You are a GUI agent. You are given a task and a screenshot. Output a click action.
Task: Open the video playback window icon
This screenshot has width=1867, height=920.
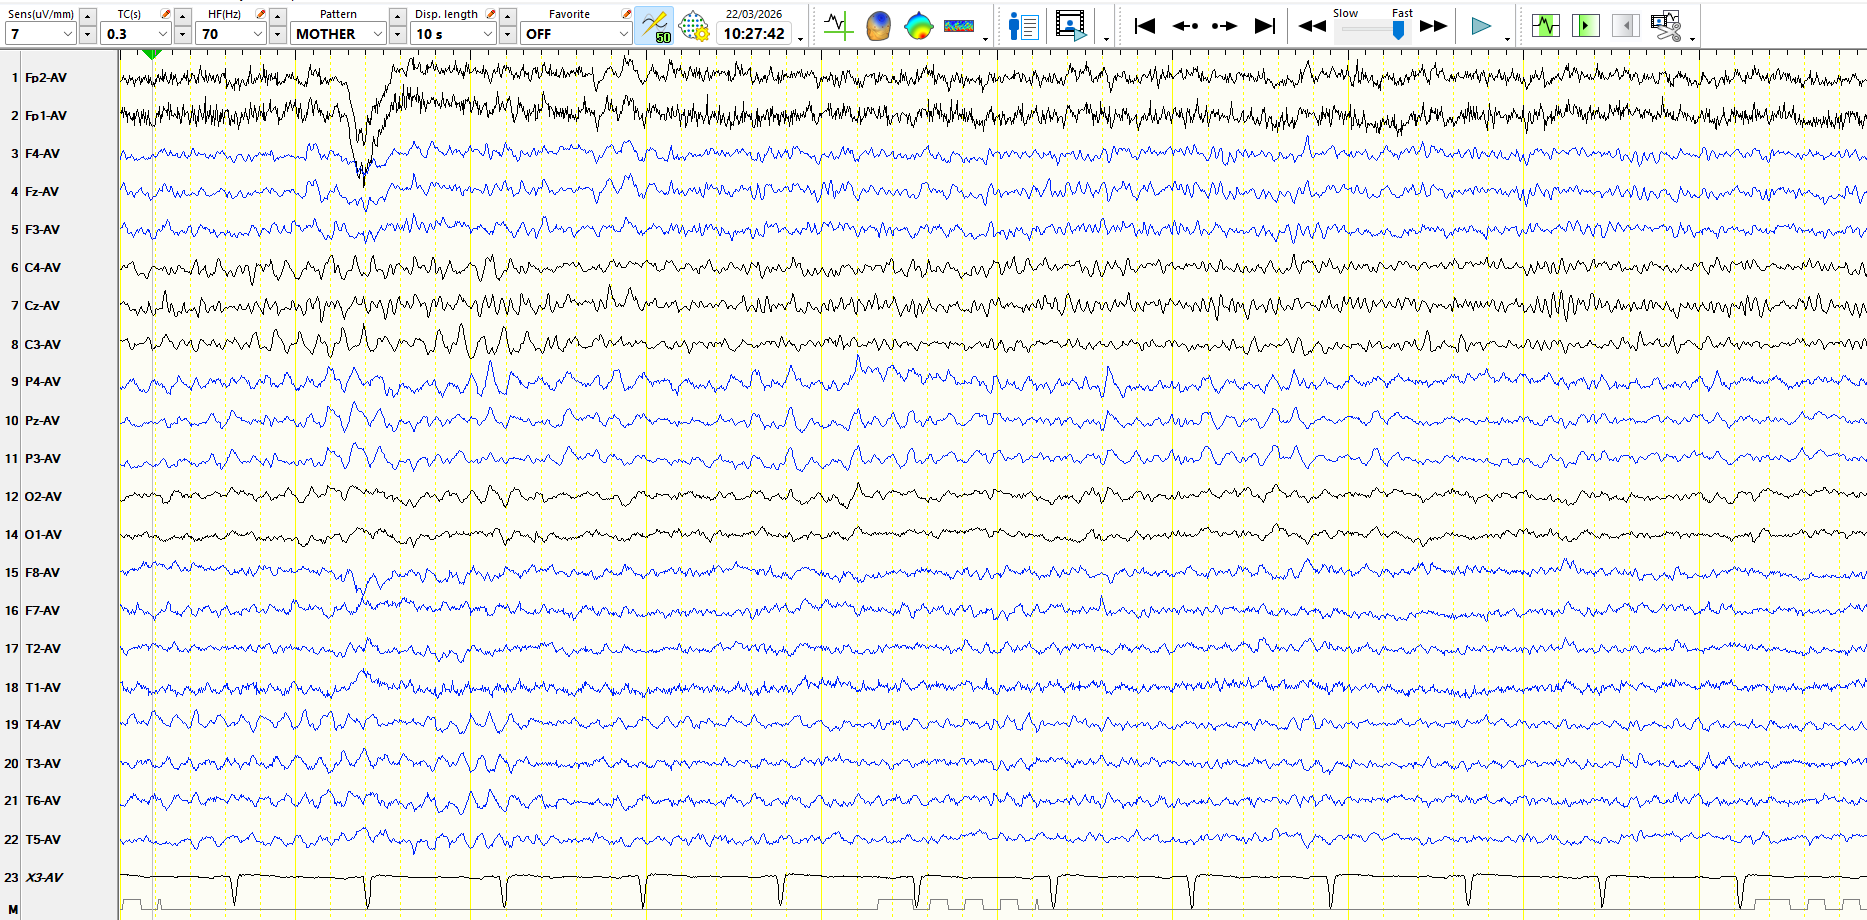pyautogui.click(x=1071, y=26)
